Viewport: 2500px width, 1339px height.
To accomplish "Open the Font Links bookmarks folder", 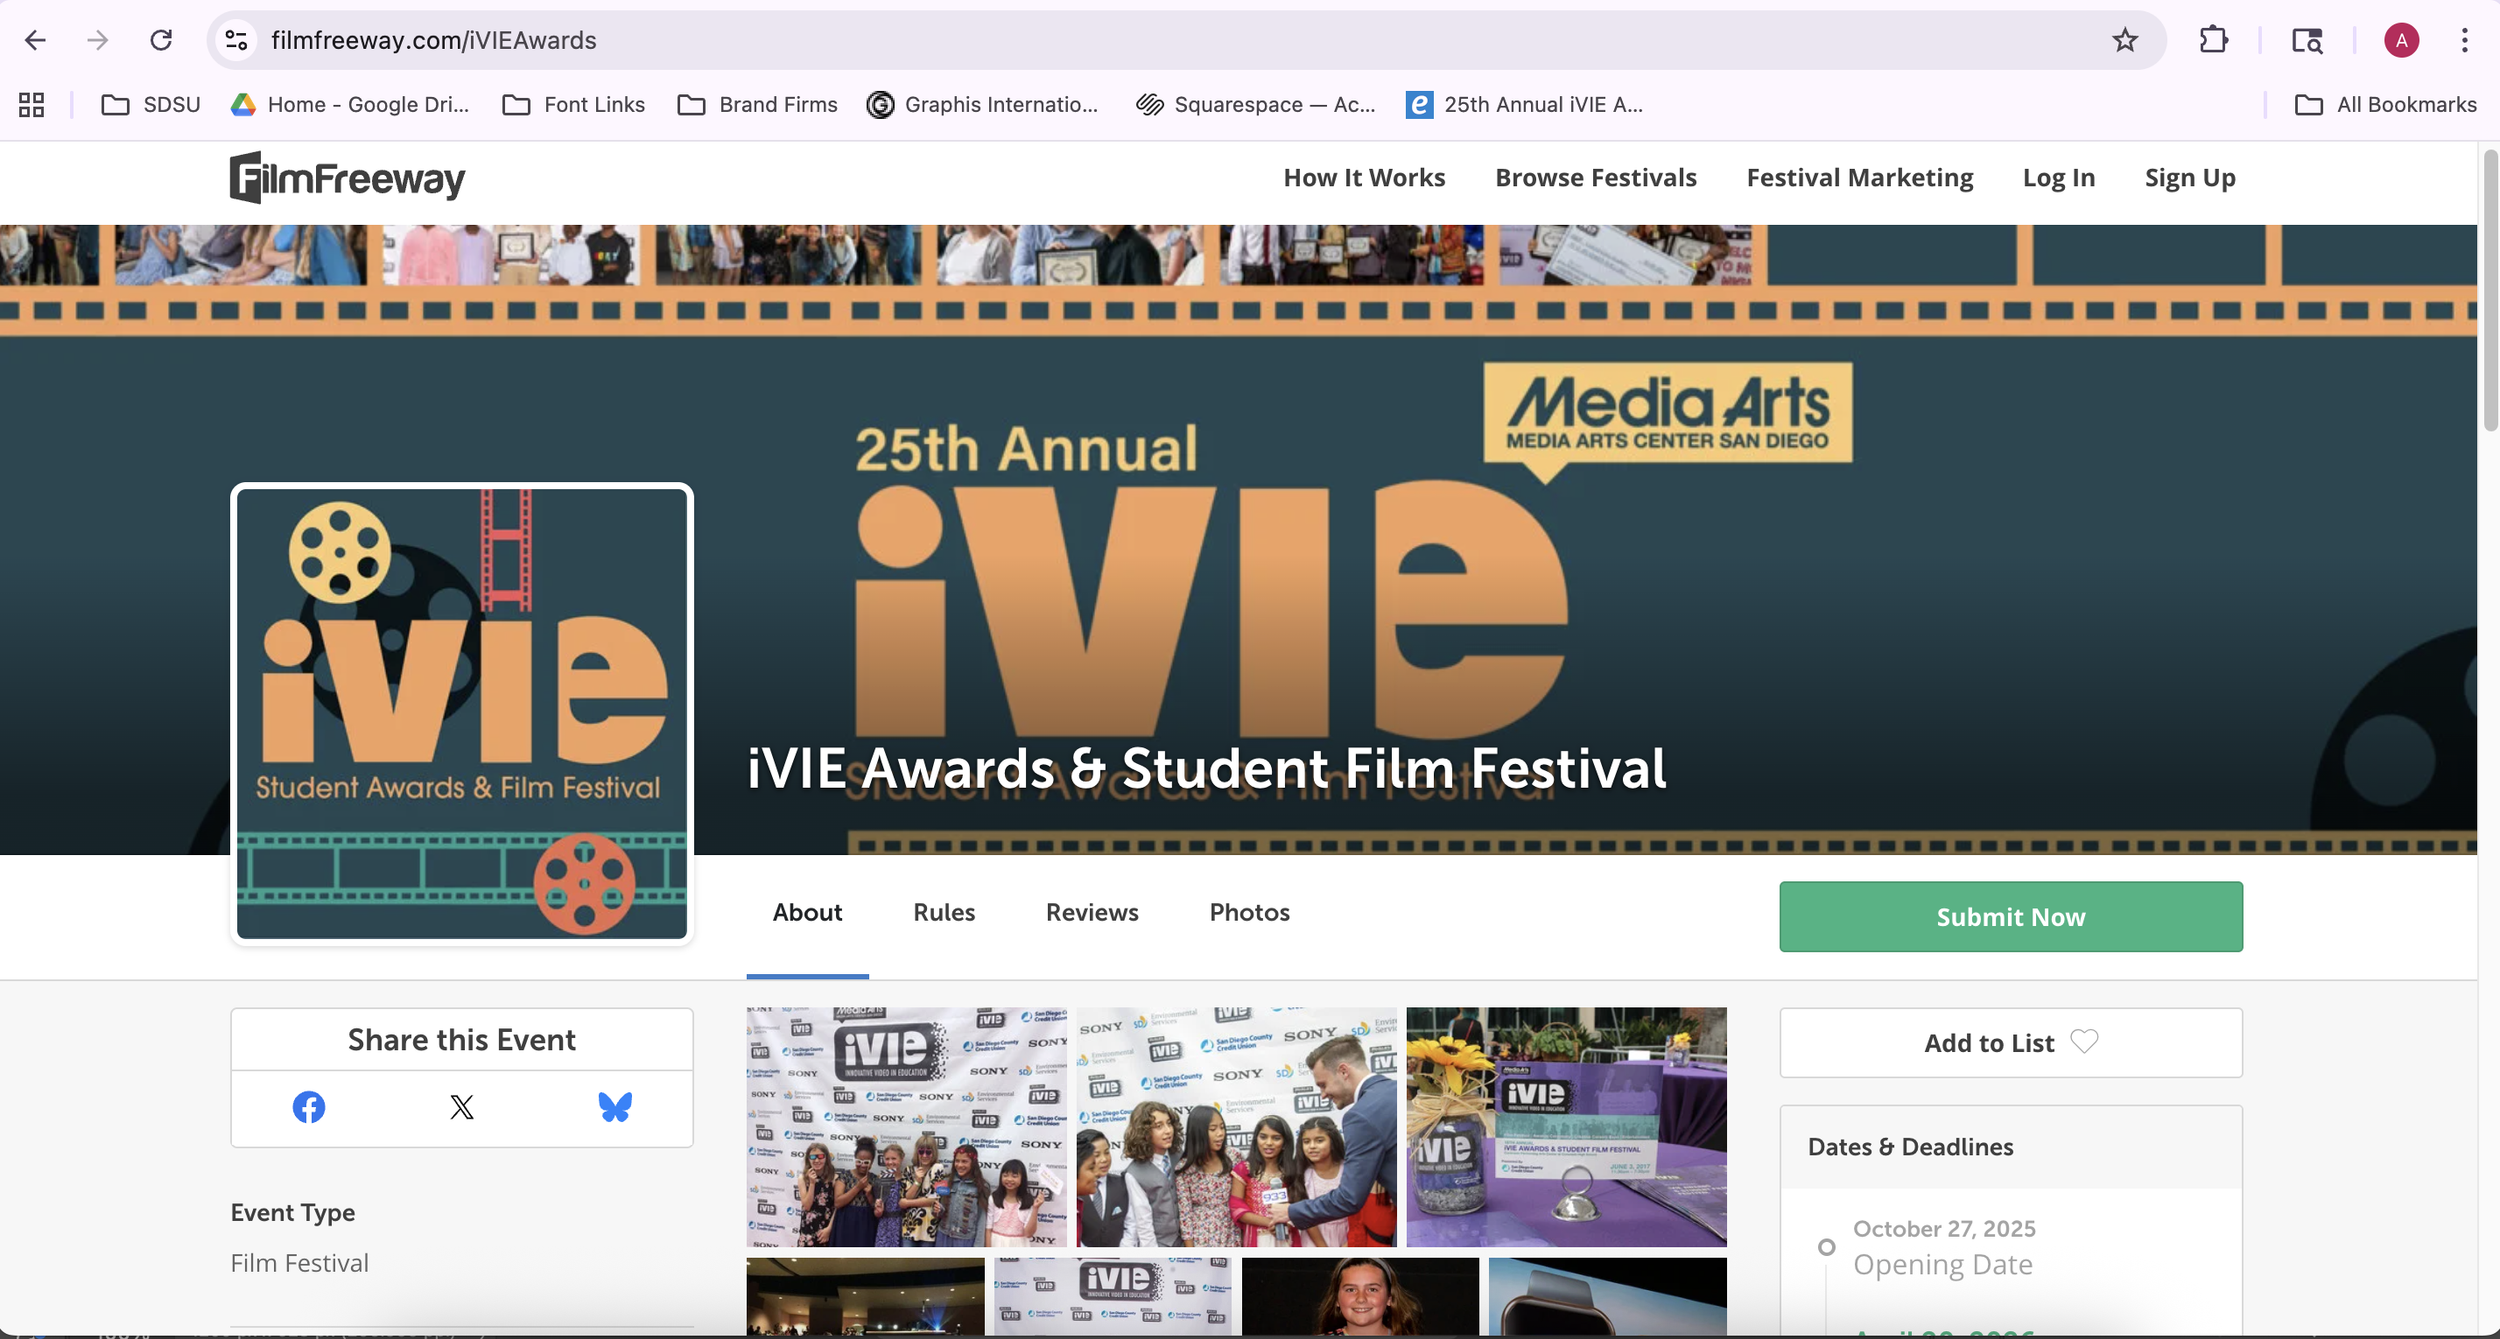I will pos(574,105).
